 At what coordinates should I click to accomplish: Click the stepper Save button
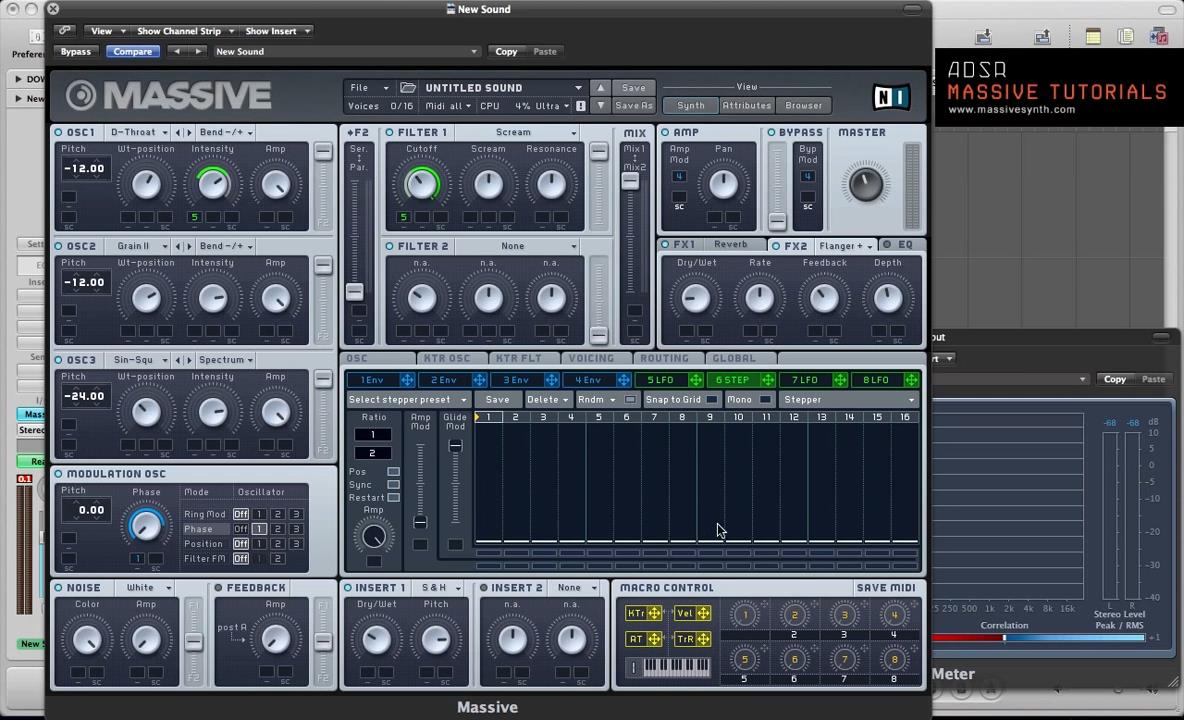498,399
